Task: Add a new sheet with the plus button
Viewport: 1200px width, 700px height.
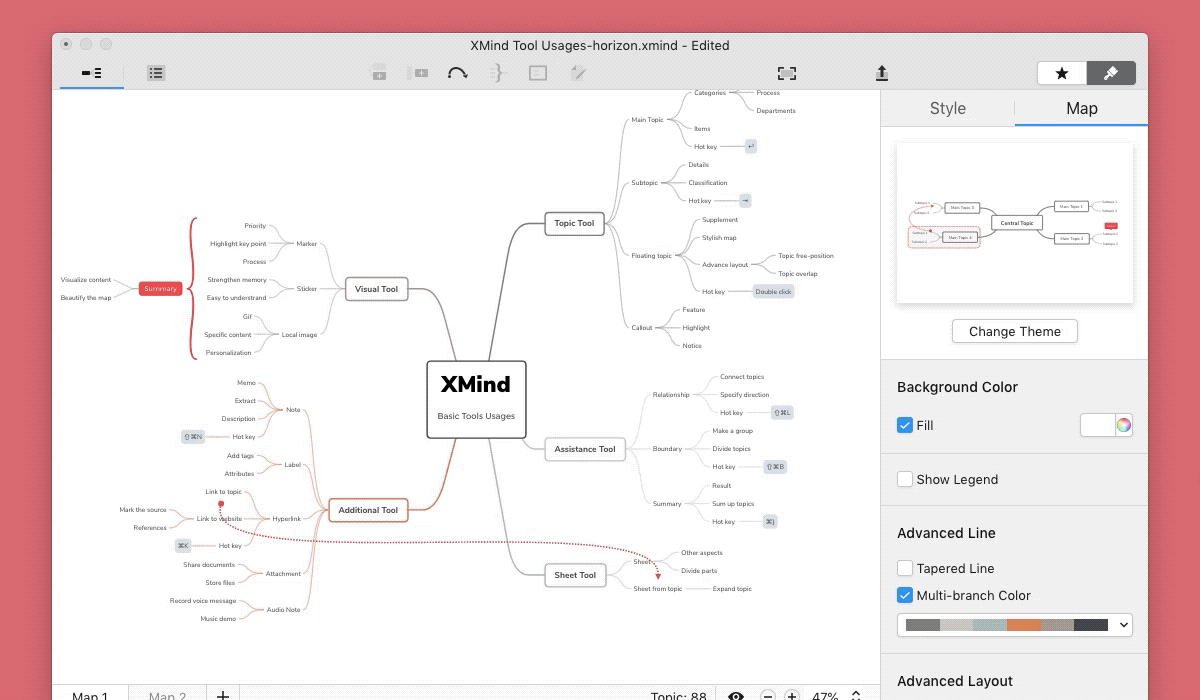Action: click(223, 695)
